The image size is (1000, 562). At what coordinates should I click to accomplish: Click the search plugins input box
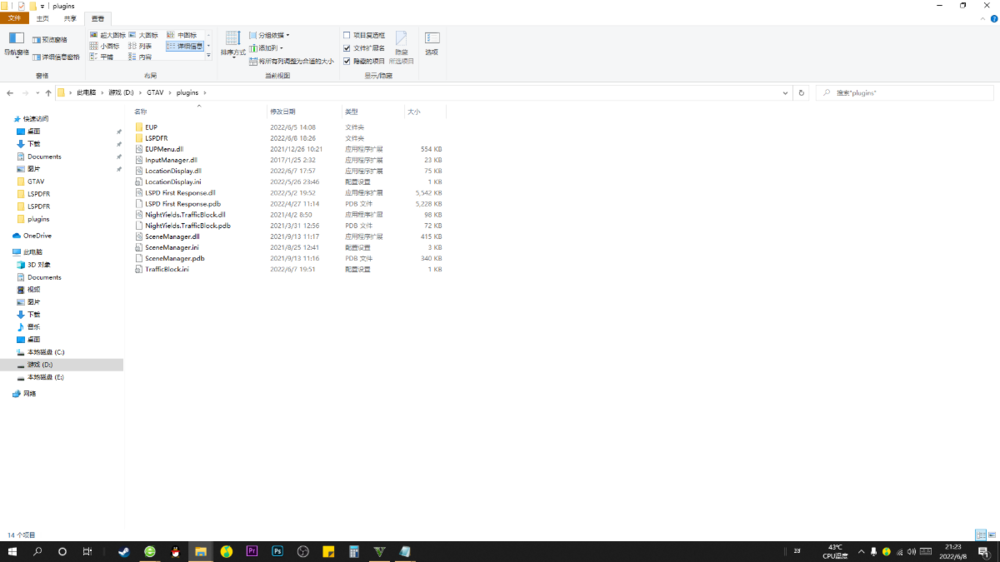pos(904,93)
